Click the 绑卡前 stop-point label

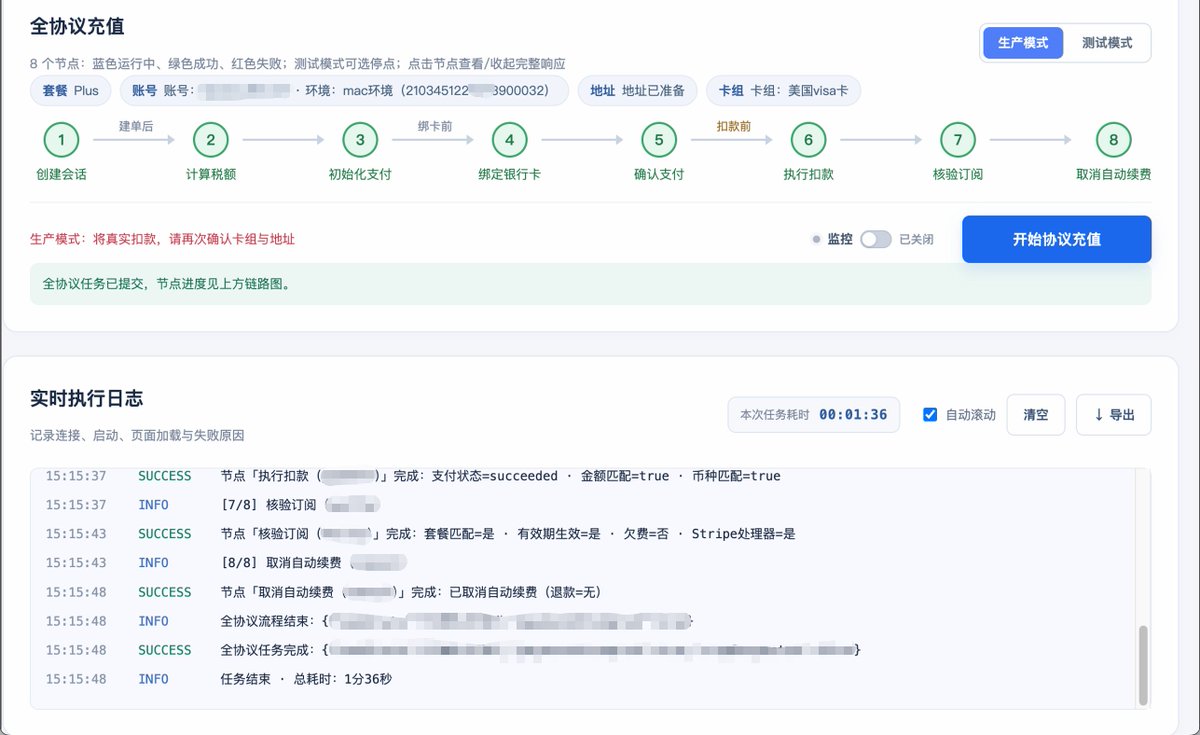tap(435, 127)
